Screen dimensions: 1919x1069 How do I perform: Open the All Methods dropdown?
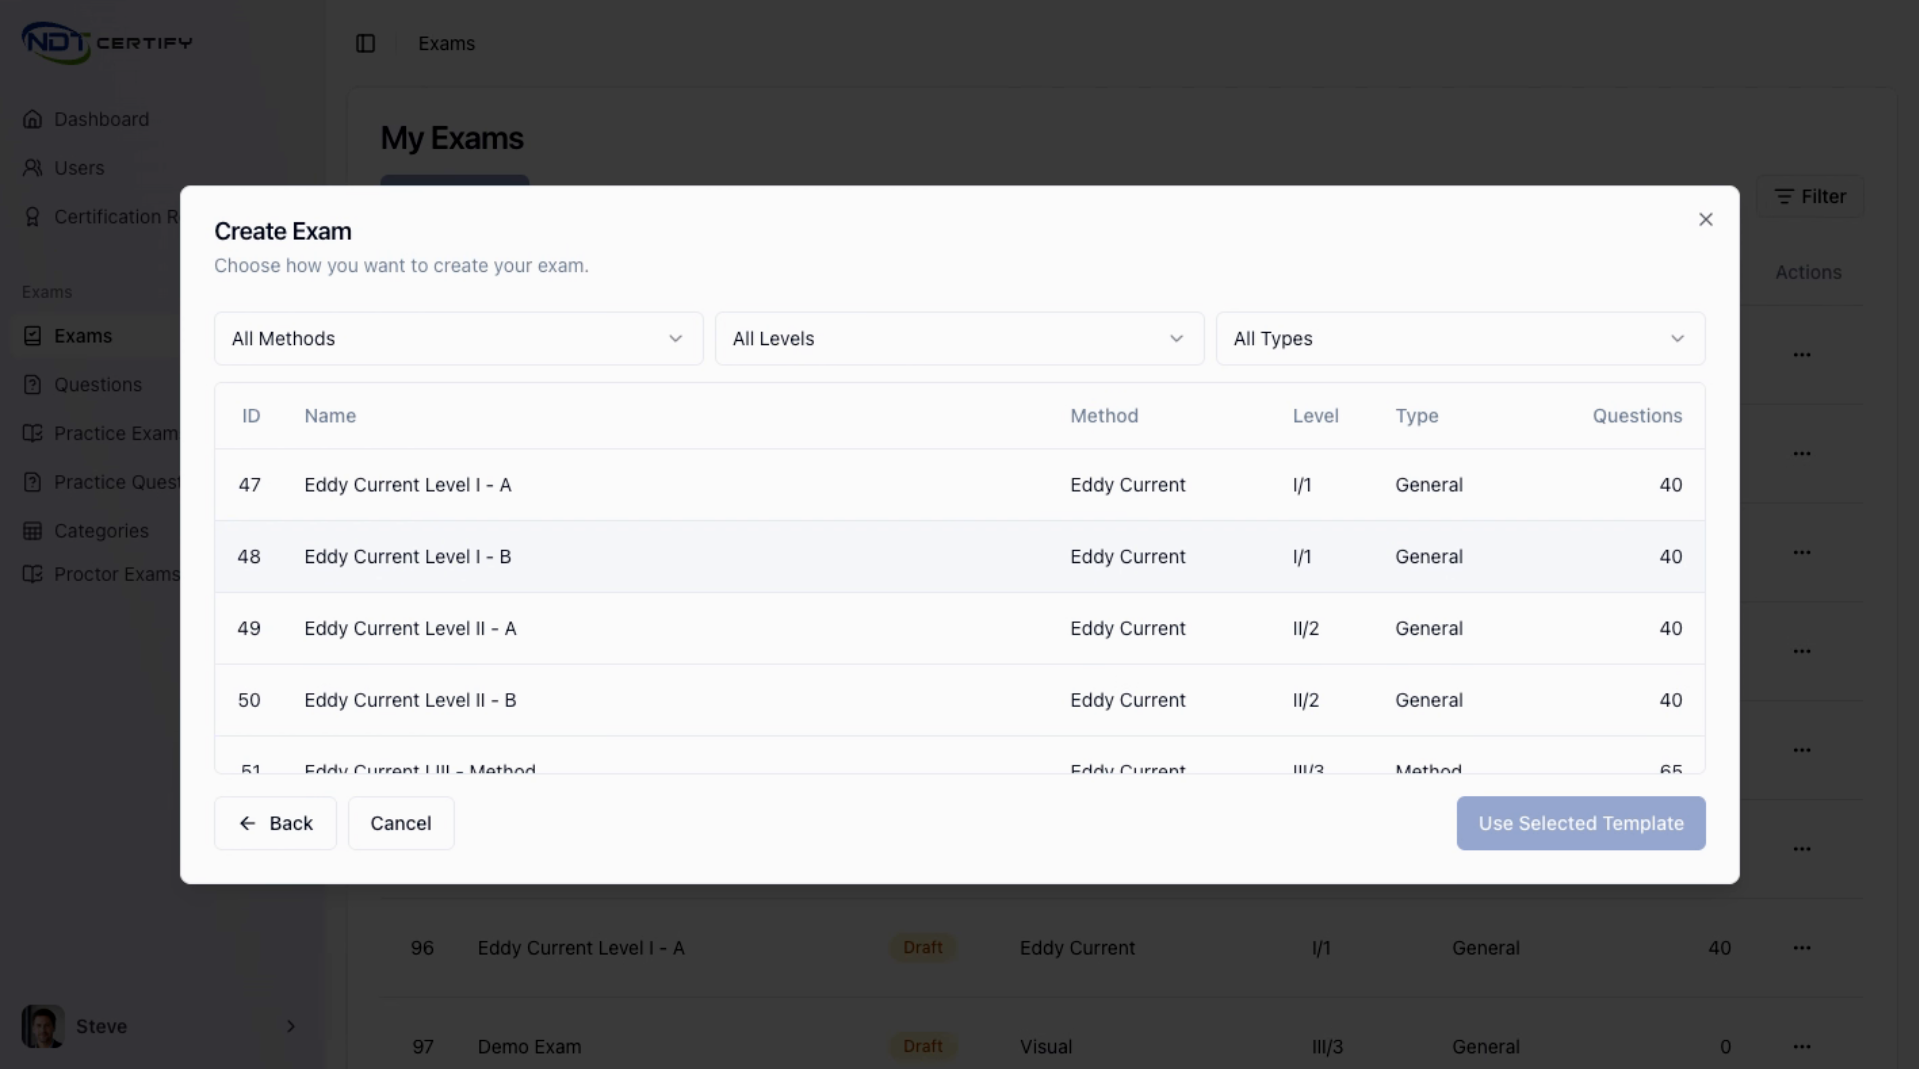[x=458, y=338]
